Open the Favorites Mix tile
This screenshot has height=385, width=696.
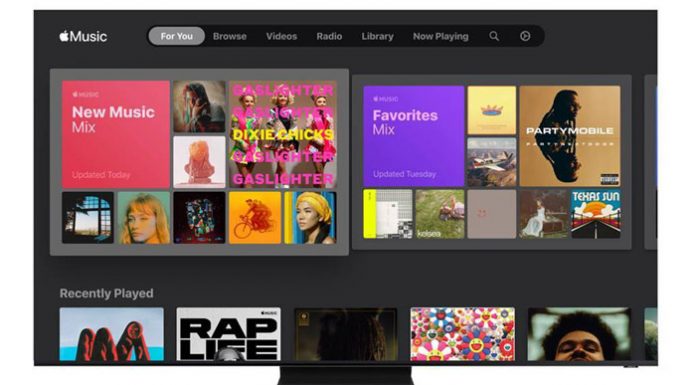[x=414, y=136]
